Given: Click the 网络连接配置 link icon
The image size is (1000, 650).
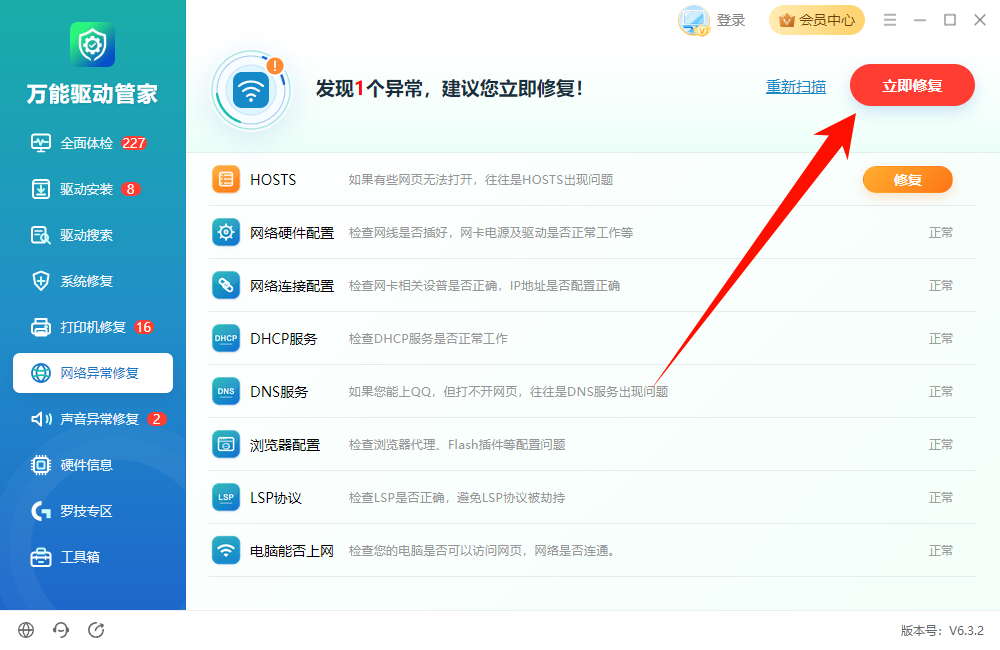Looking at the screenshot, I should (x=226, y=285).
